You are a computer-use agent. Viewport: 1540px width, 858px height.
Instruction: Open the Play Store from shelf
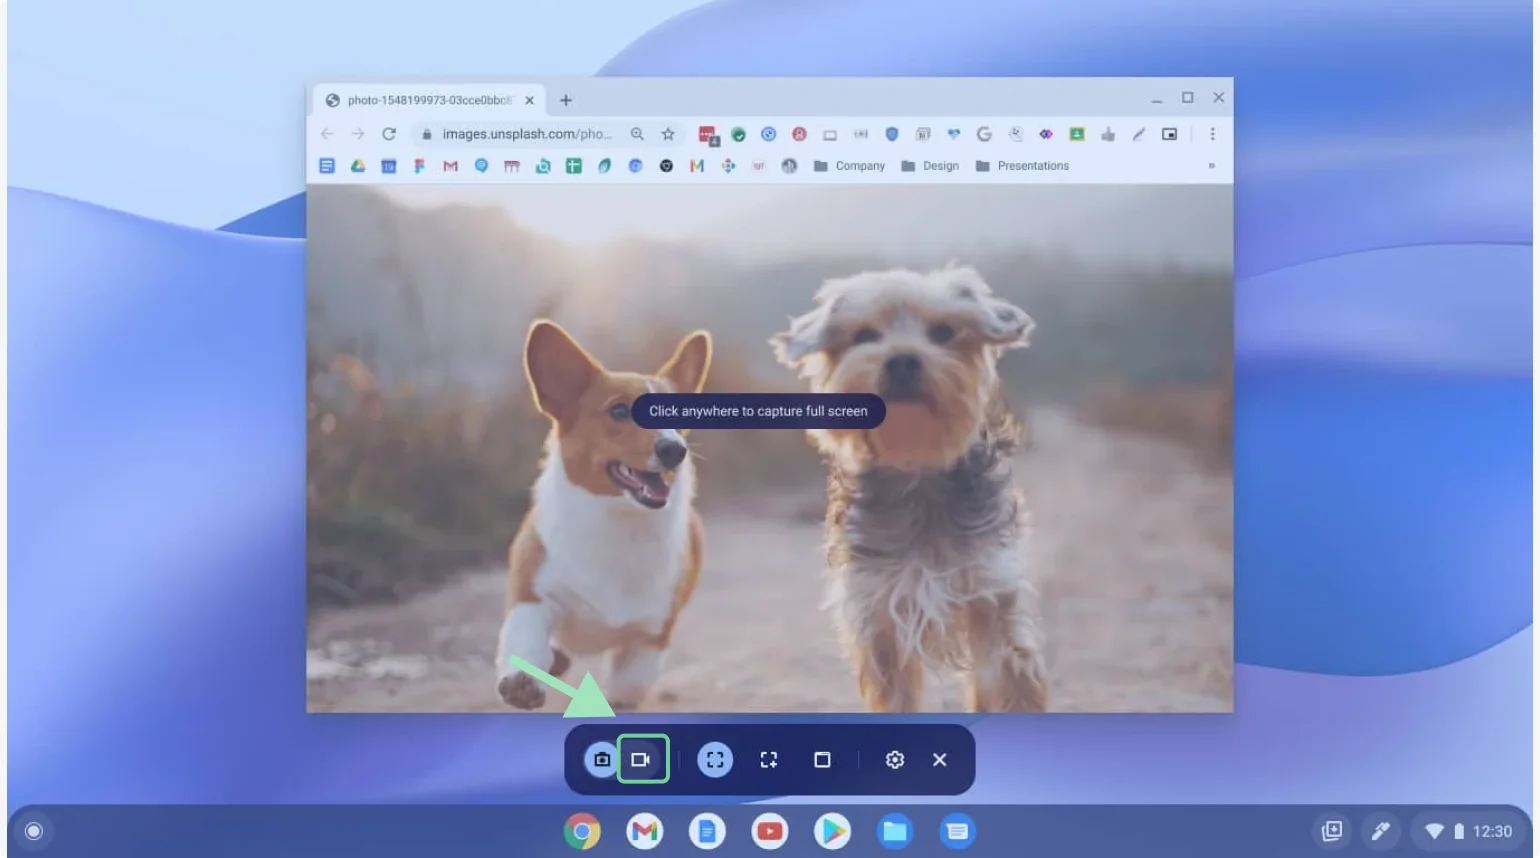(x=832, y=830)
